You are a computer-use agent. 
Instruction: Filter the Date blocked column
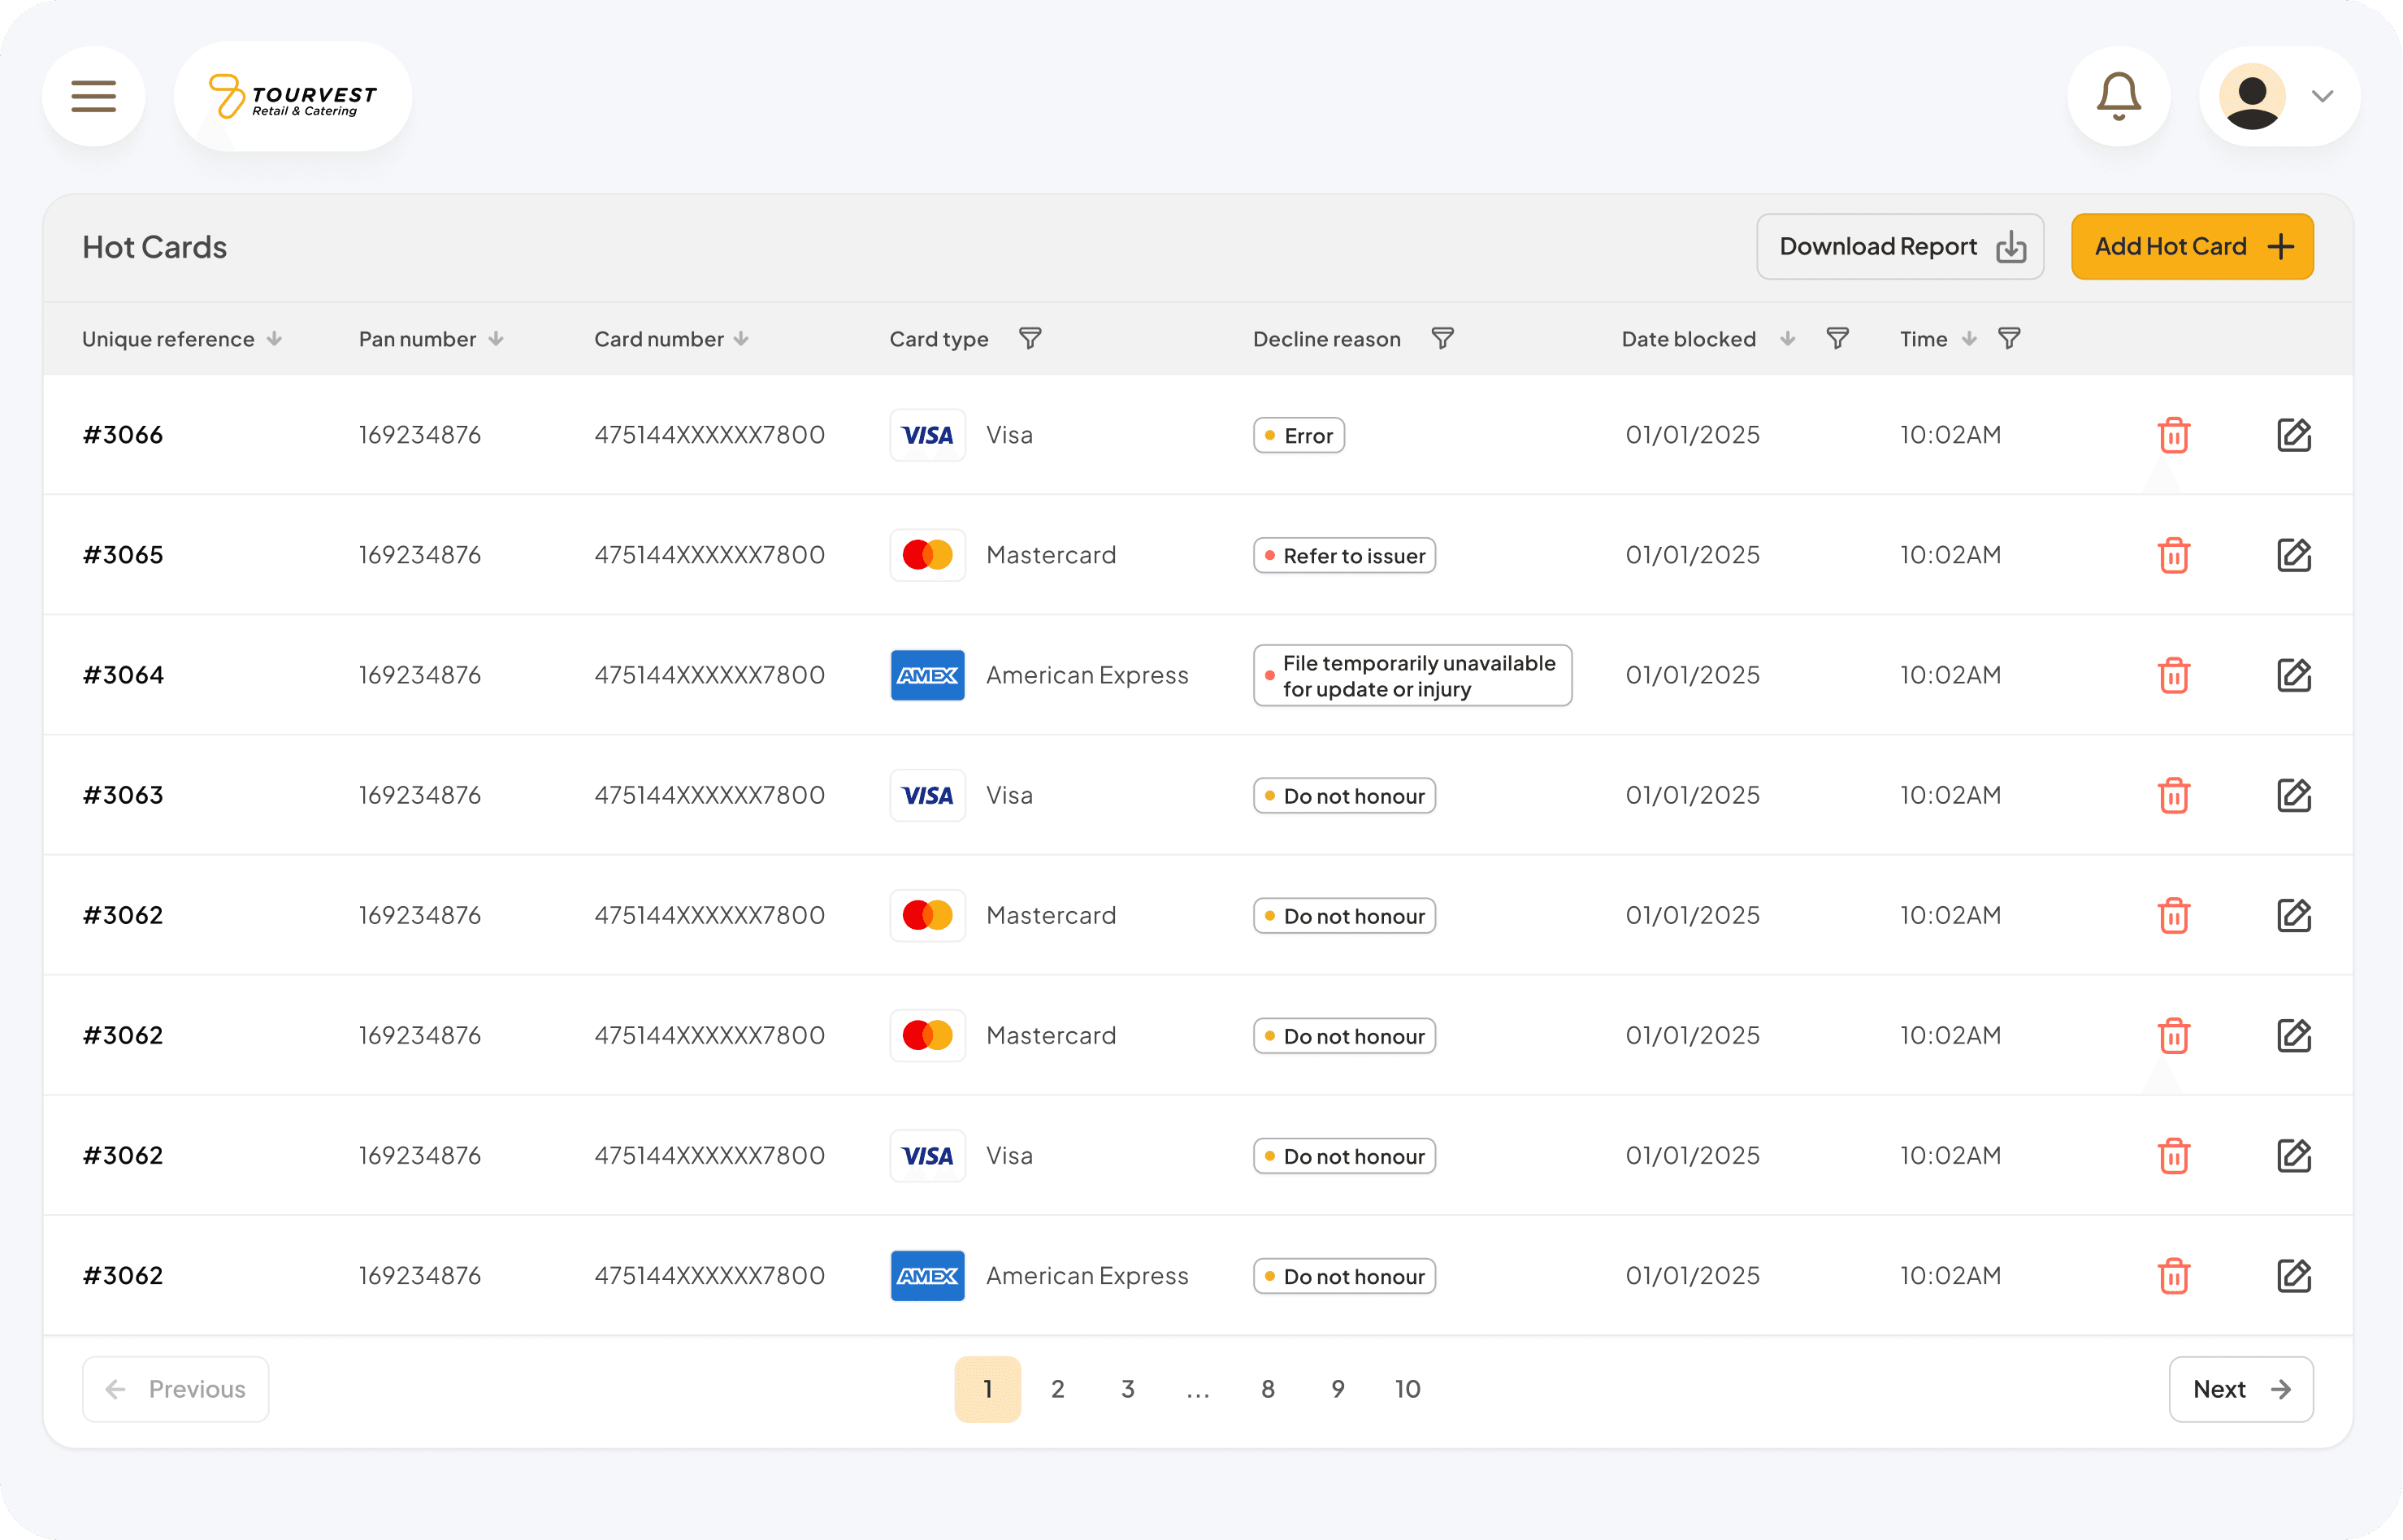(x=1837, y=339)
